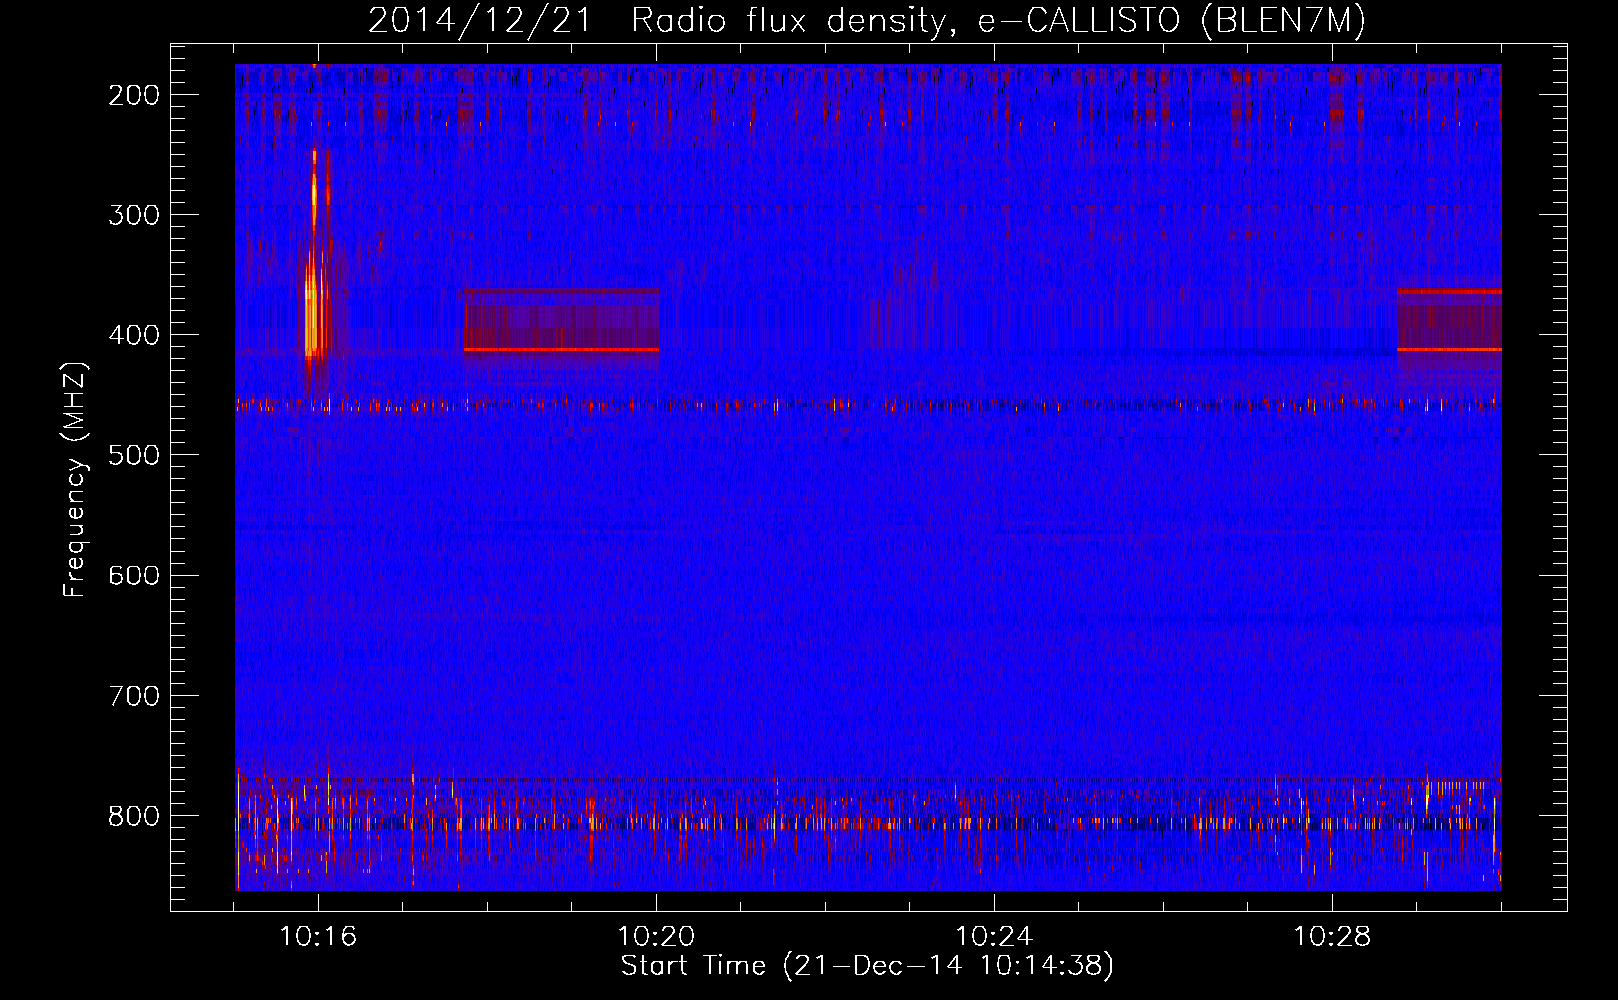Click the 10:20 time tick label
This screenshot has width=1618, height=1000.
coord(656,936)
